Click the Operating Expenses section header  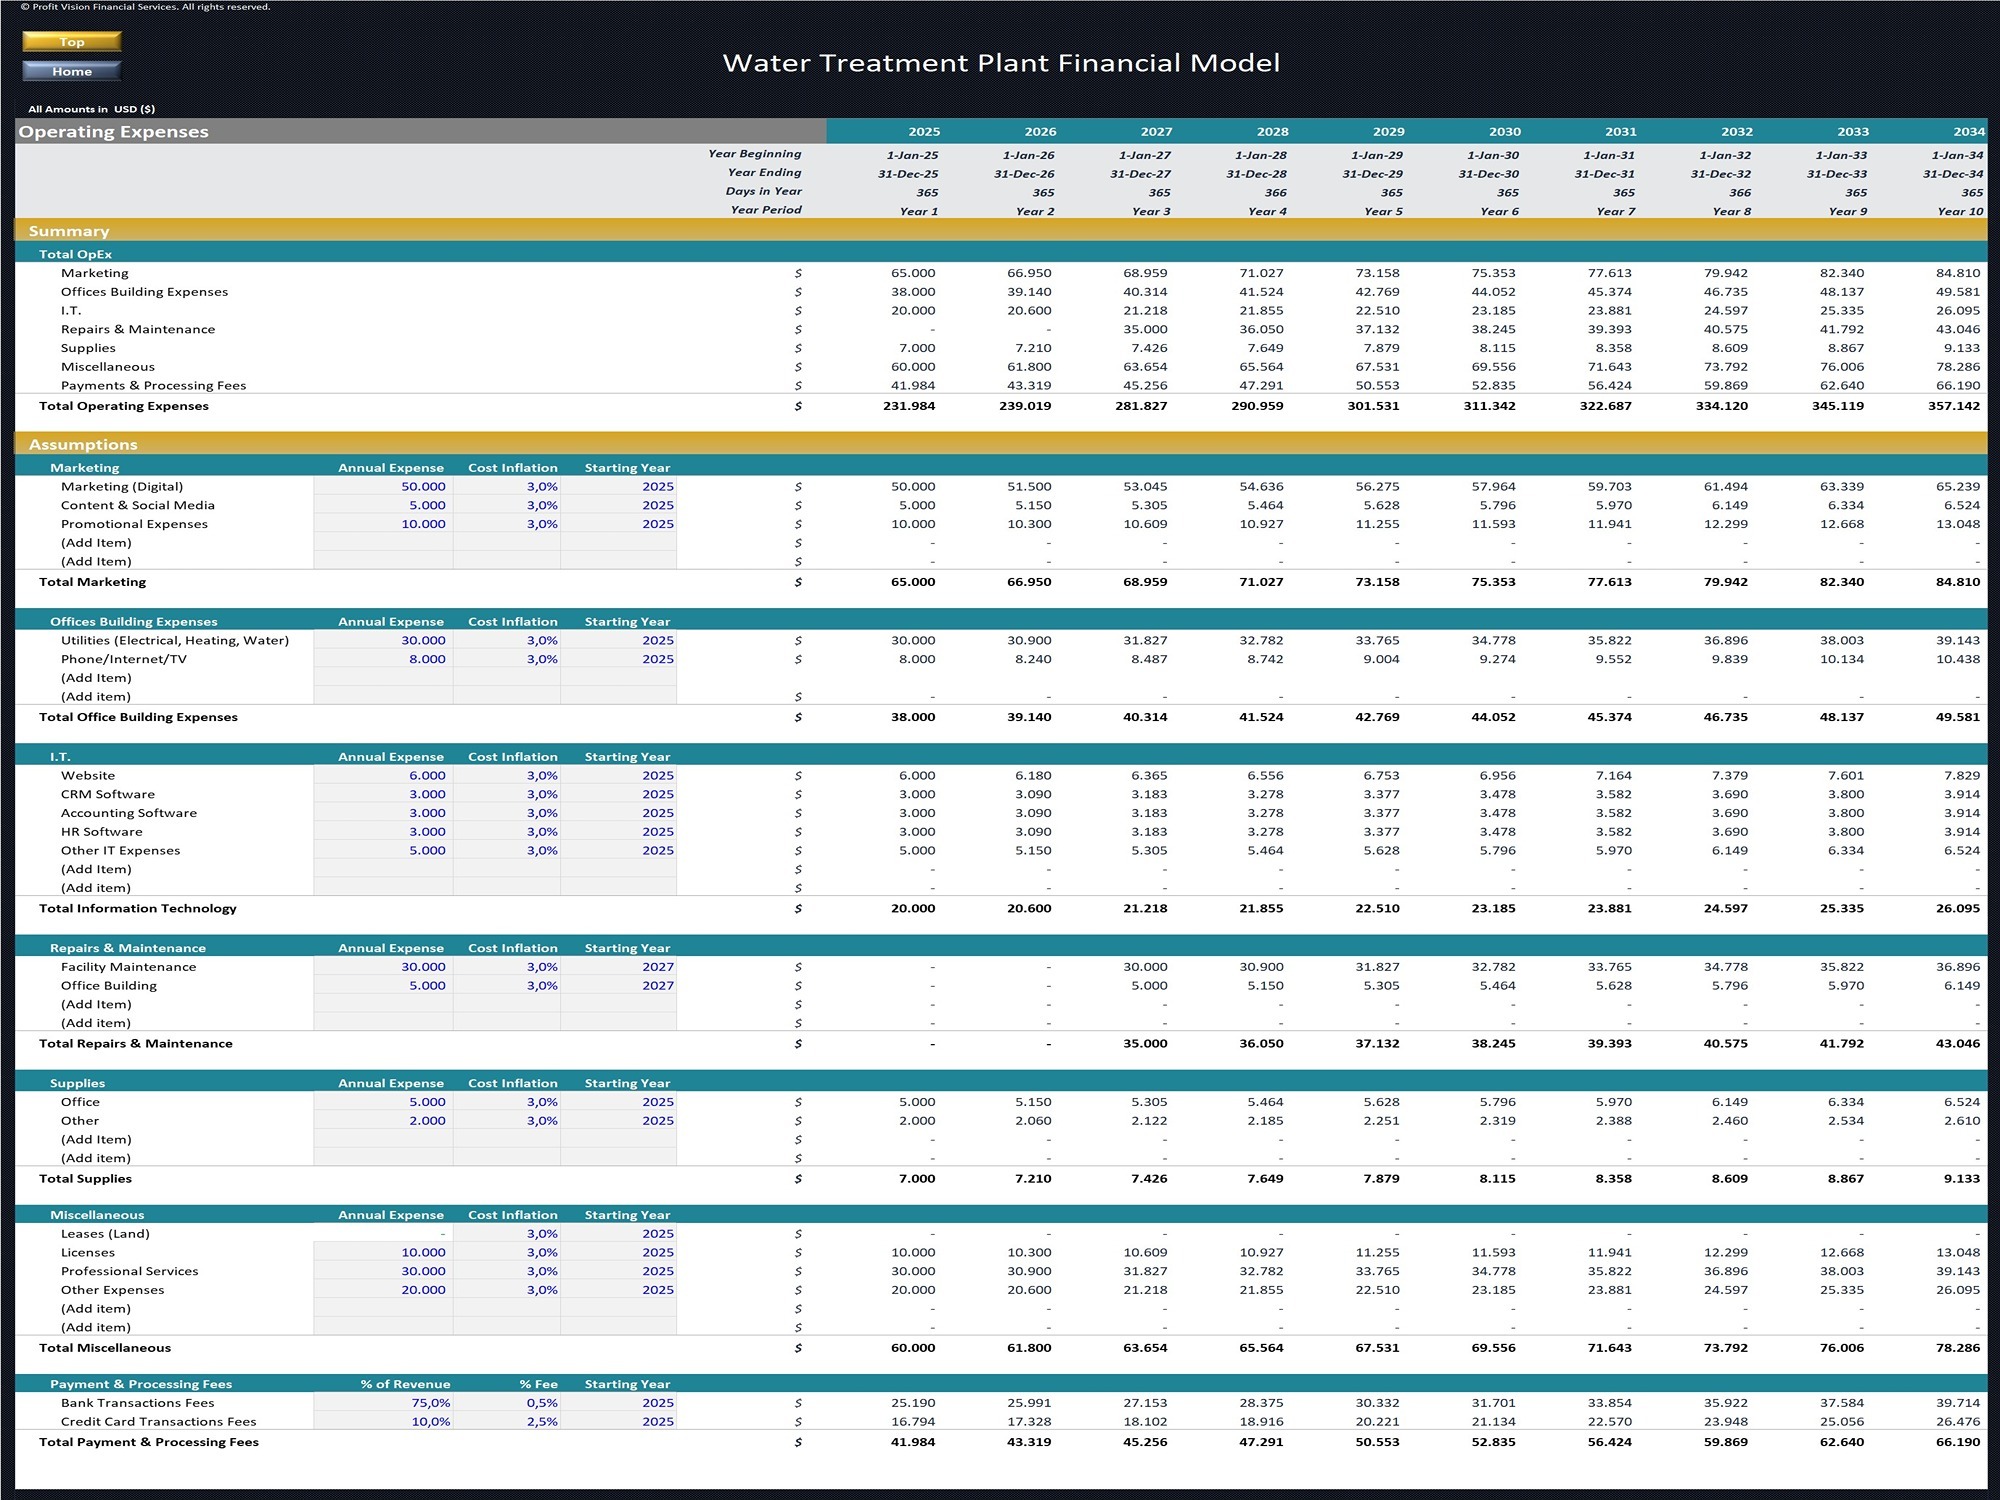tap(421, 131)
